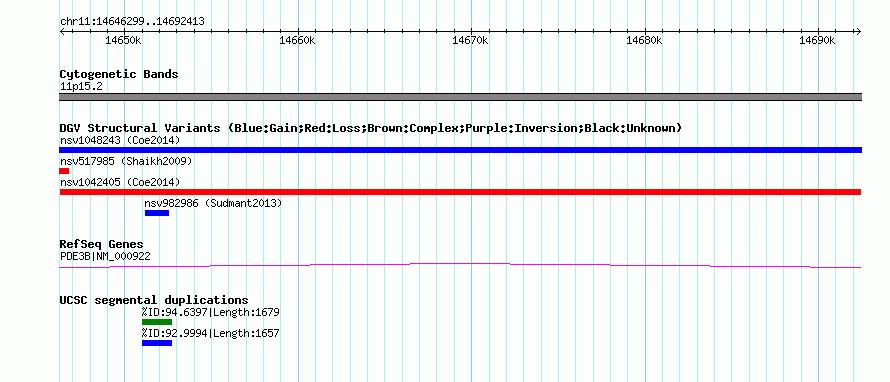Select the nsv1048243 (Coe2014) label

click(120, 140)
